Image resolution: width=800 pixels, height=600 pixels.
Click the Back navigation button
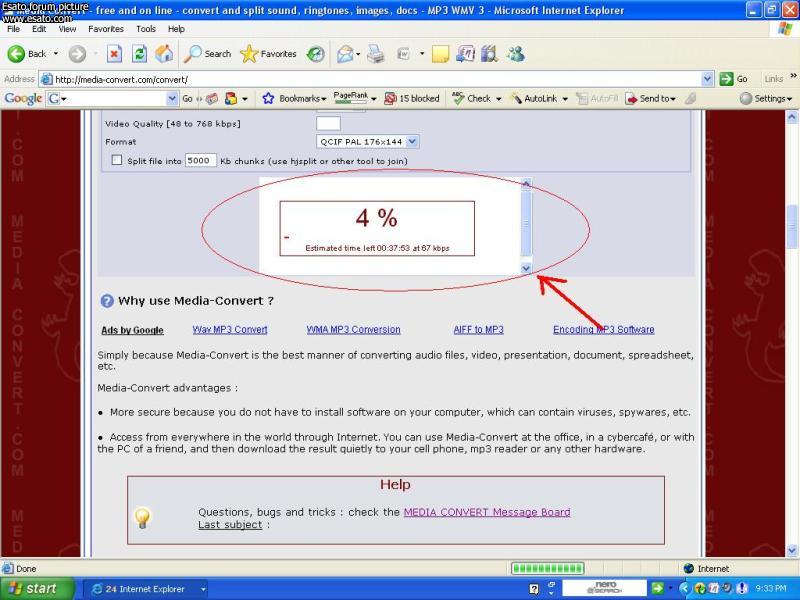pyautogui.click(x=27, y=54)
